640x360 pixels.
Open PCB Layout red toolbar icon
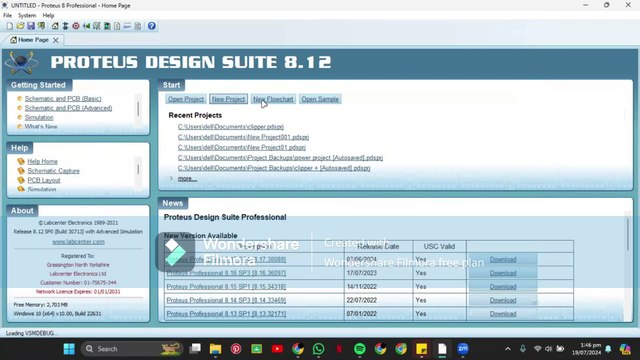76,26
